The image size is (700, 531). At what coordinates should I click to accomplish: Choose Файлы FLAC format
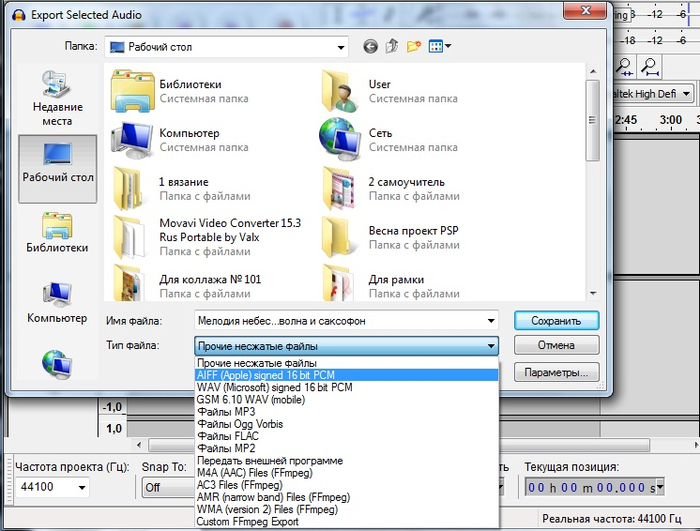tap(346, 436)
